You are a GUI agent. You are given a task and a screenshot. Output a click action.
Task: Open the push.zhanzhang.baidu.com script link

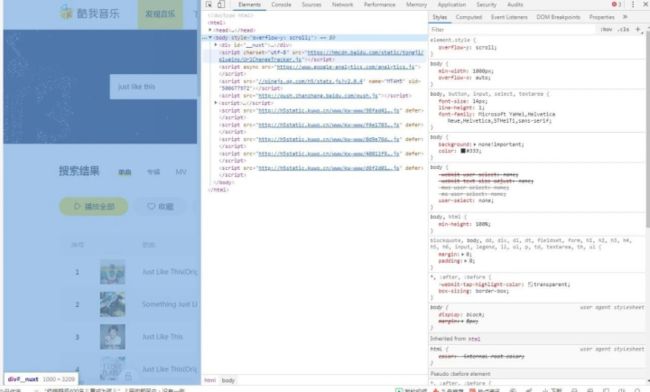[318, 95]
